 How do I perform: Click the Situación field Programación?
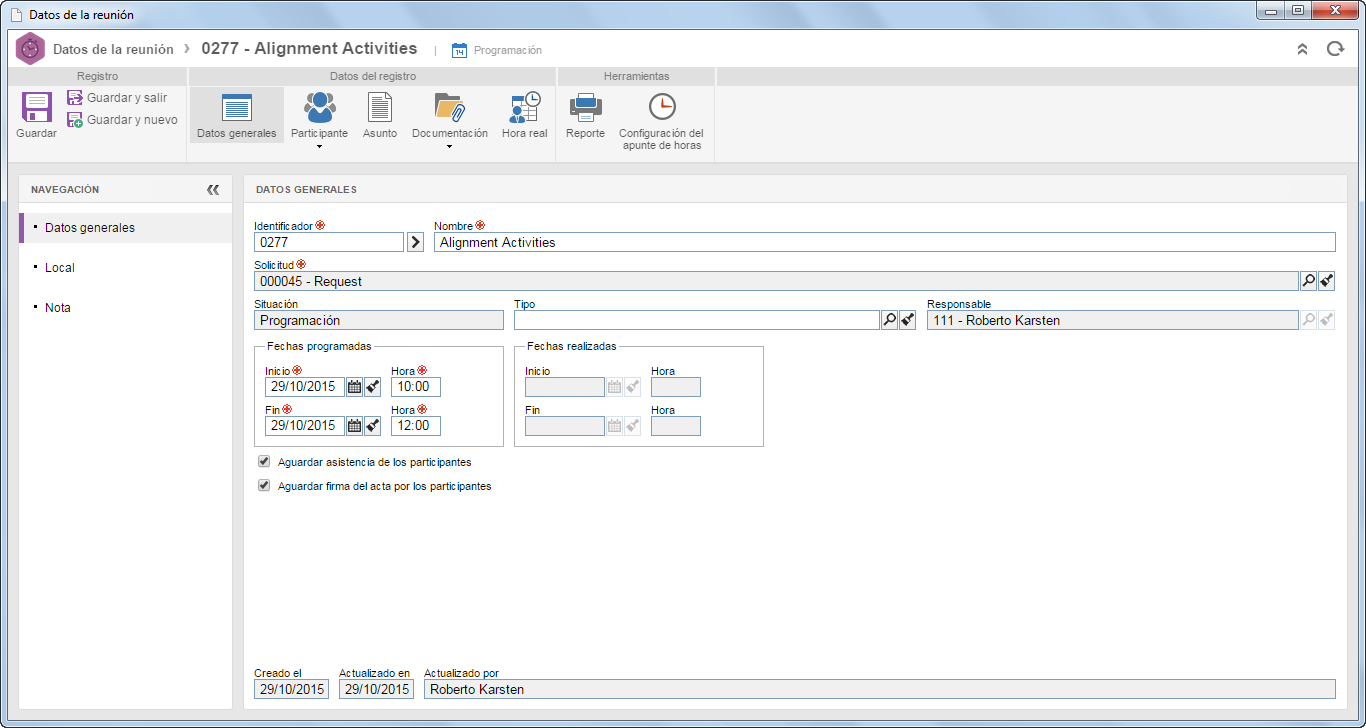tap(379, 320)
